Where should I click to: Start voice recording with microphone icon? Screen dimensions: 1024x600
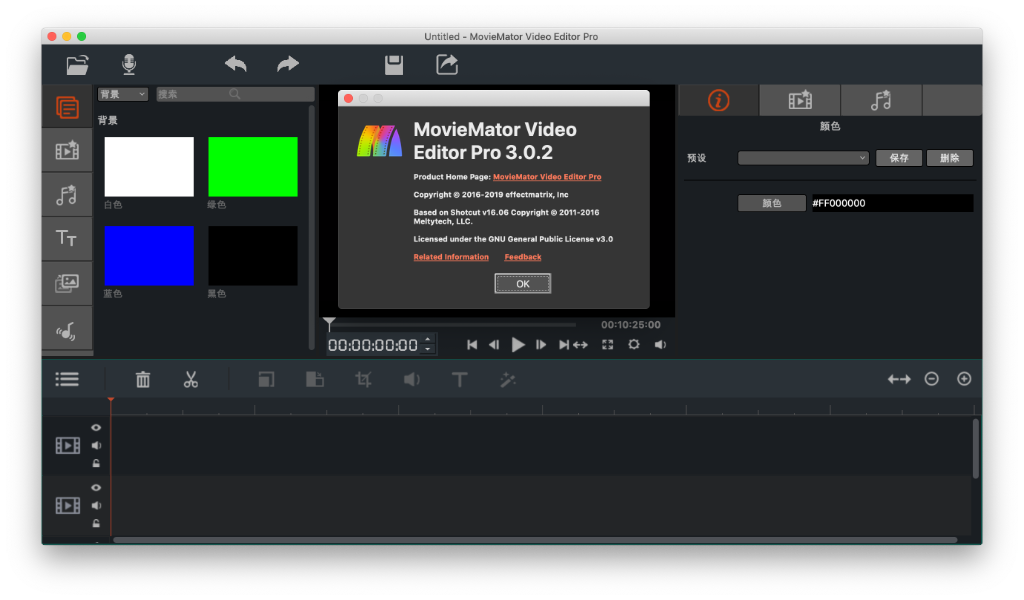pyautogui.click(x=129, y=64)
